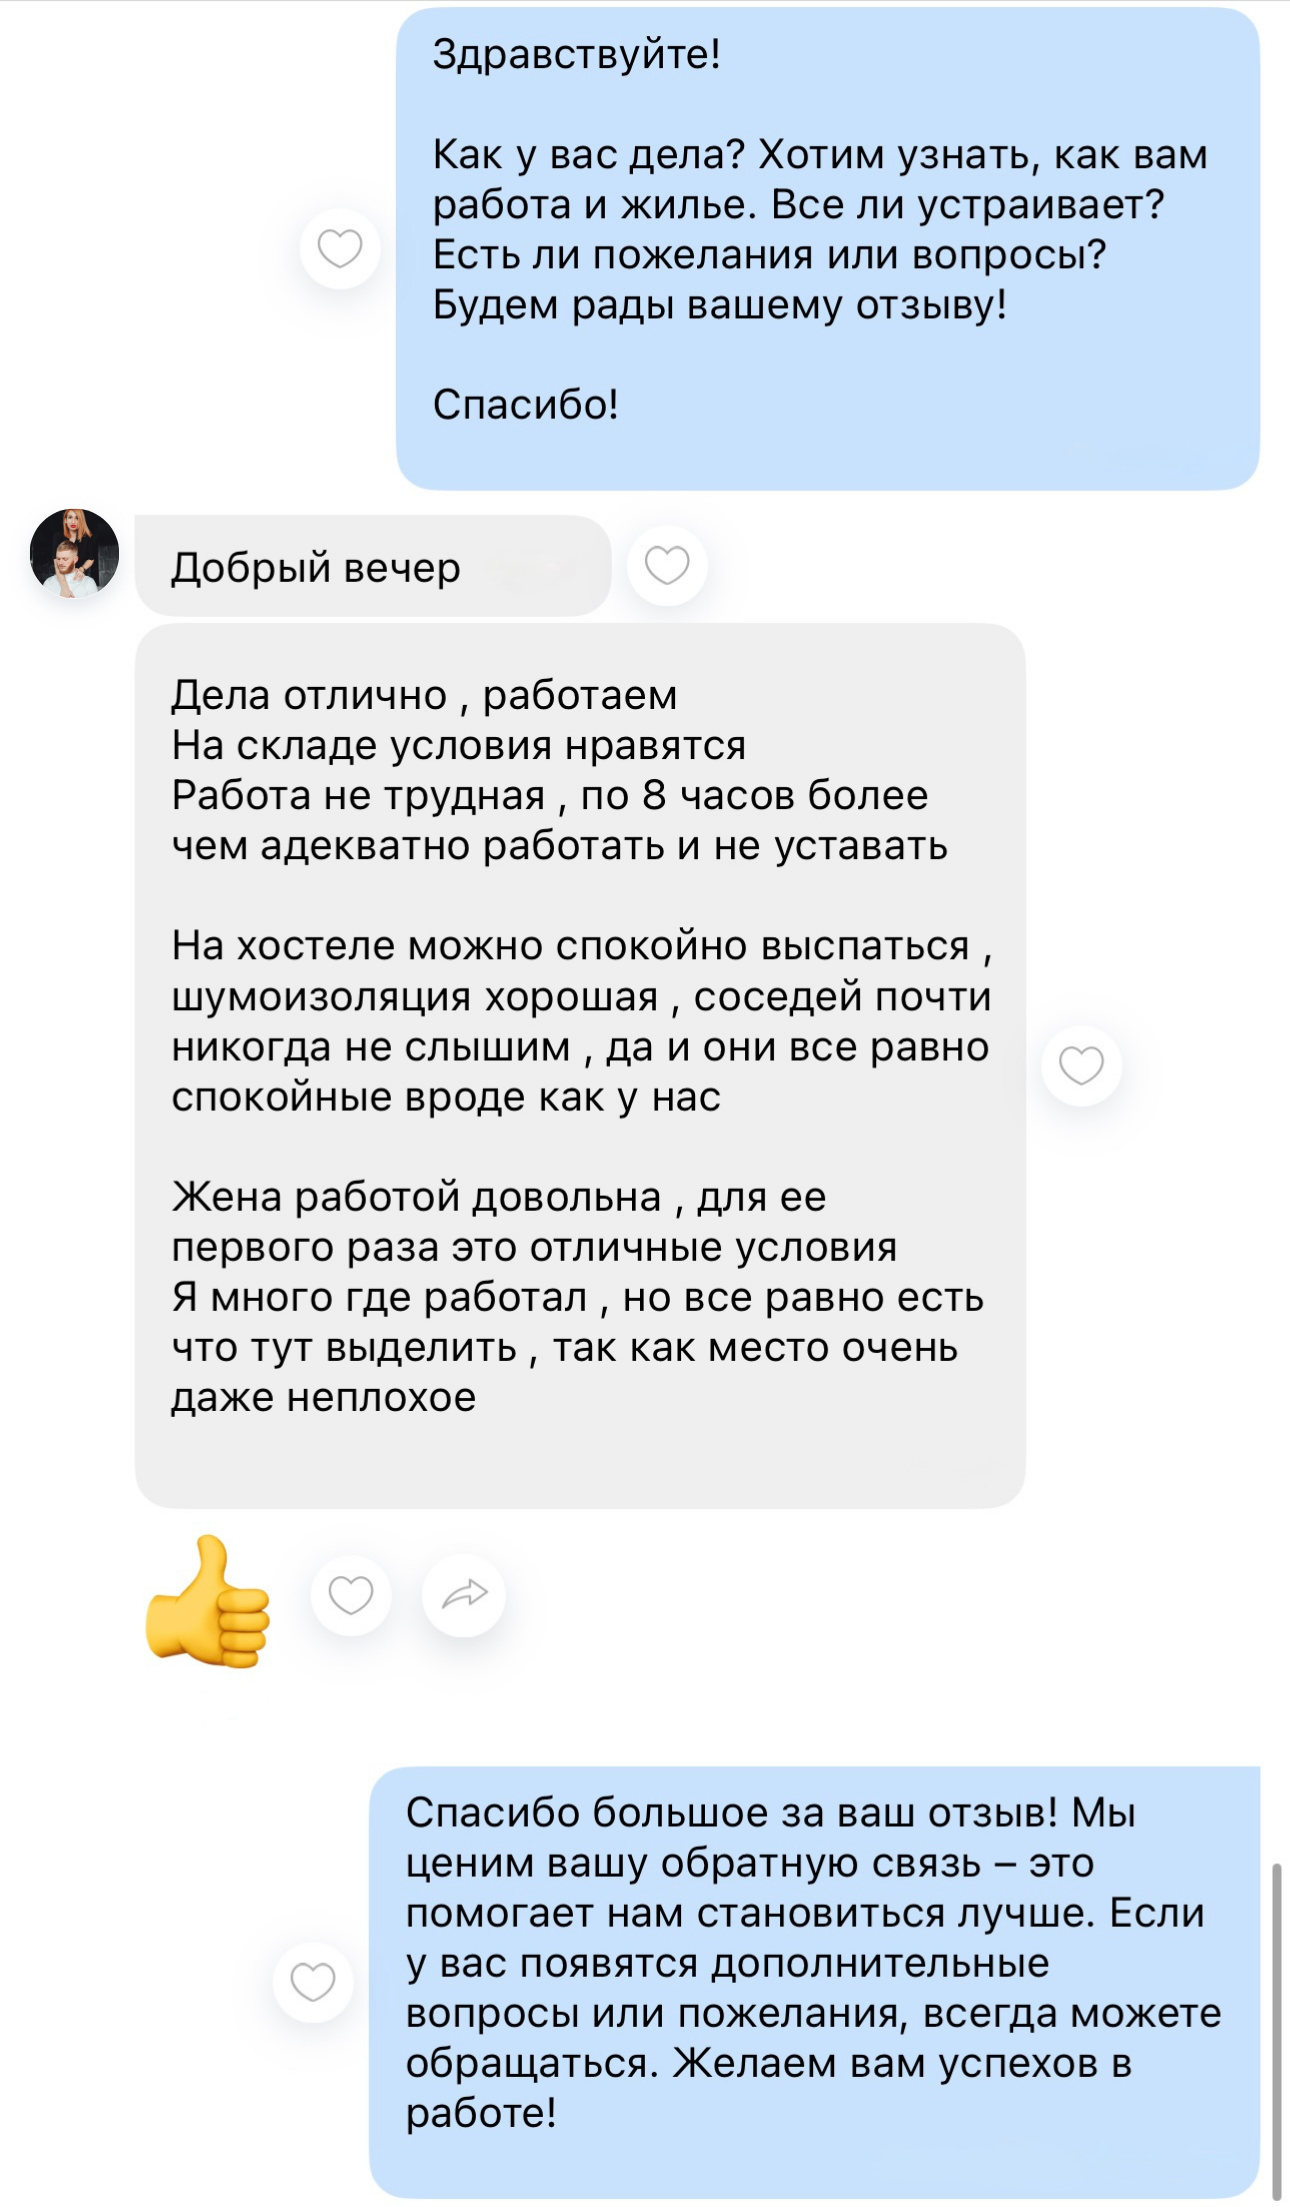Like the 'Спасибо большое за ваш отзыв' reply
The width and height of the screenshot is (1290, 2207).
click(313, 1982)
